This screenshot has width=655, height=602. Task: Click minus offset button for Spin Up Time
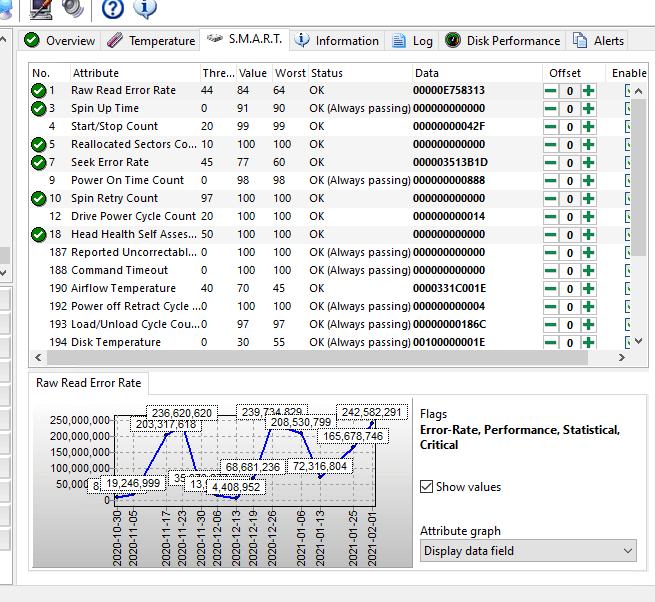pyautogui.click(x=551, y=109)
